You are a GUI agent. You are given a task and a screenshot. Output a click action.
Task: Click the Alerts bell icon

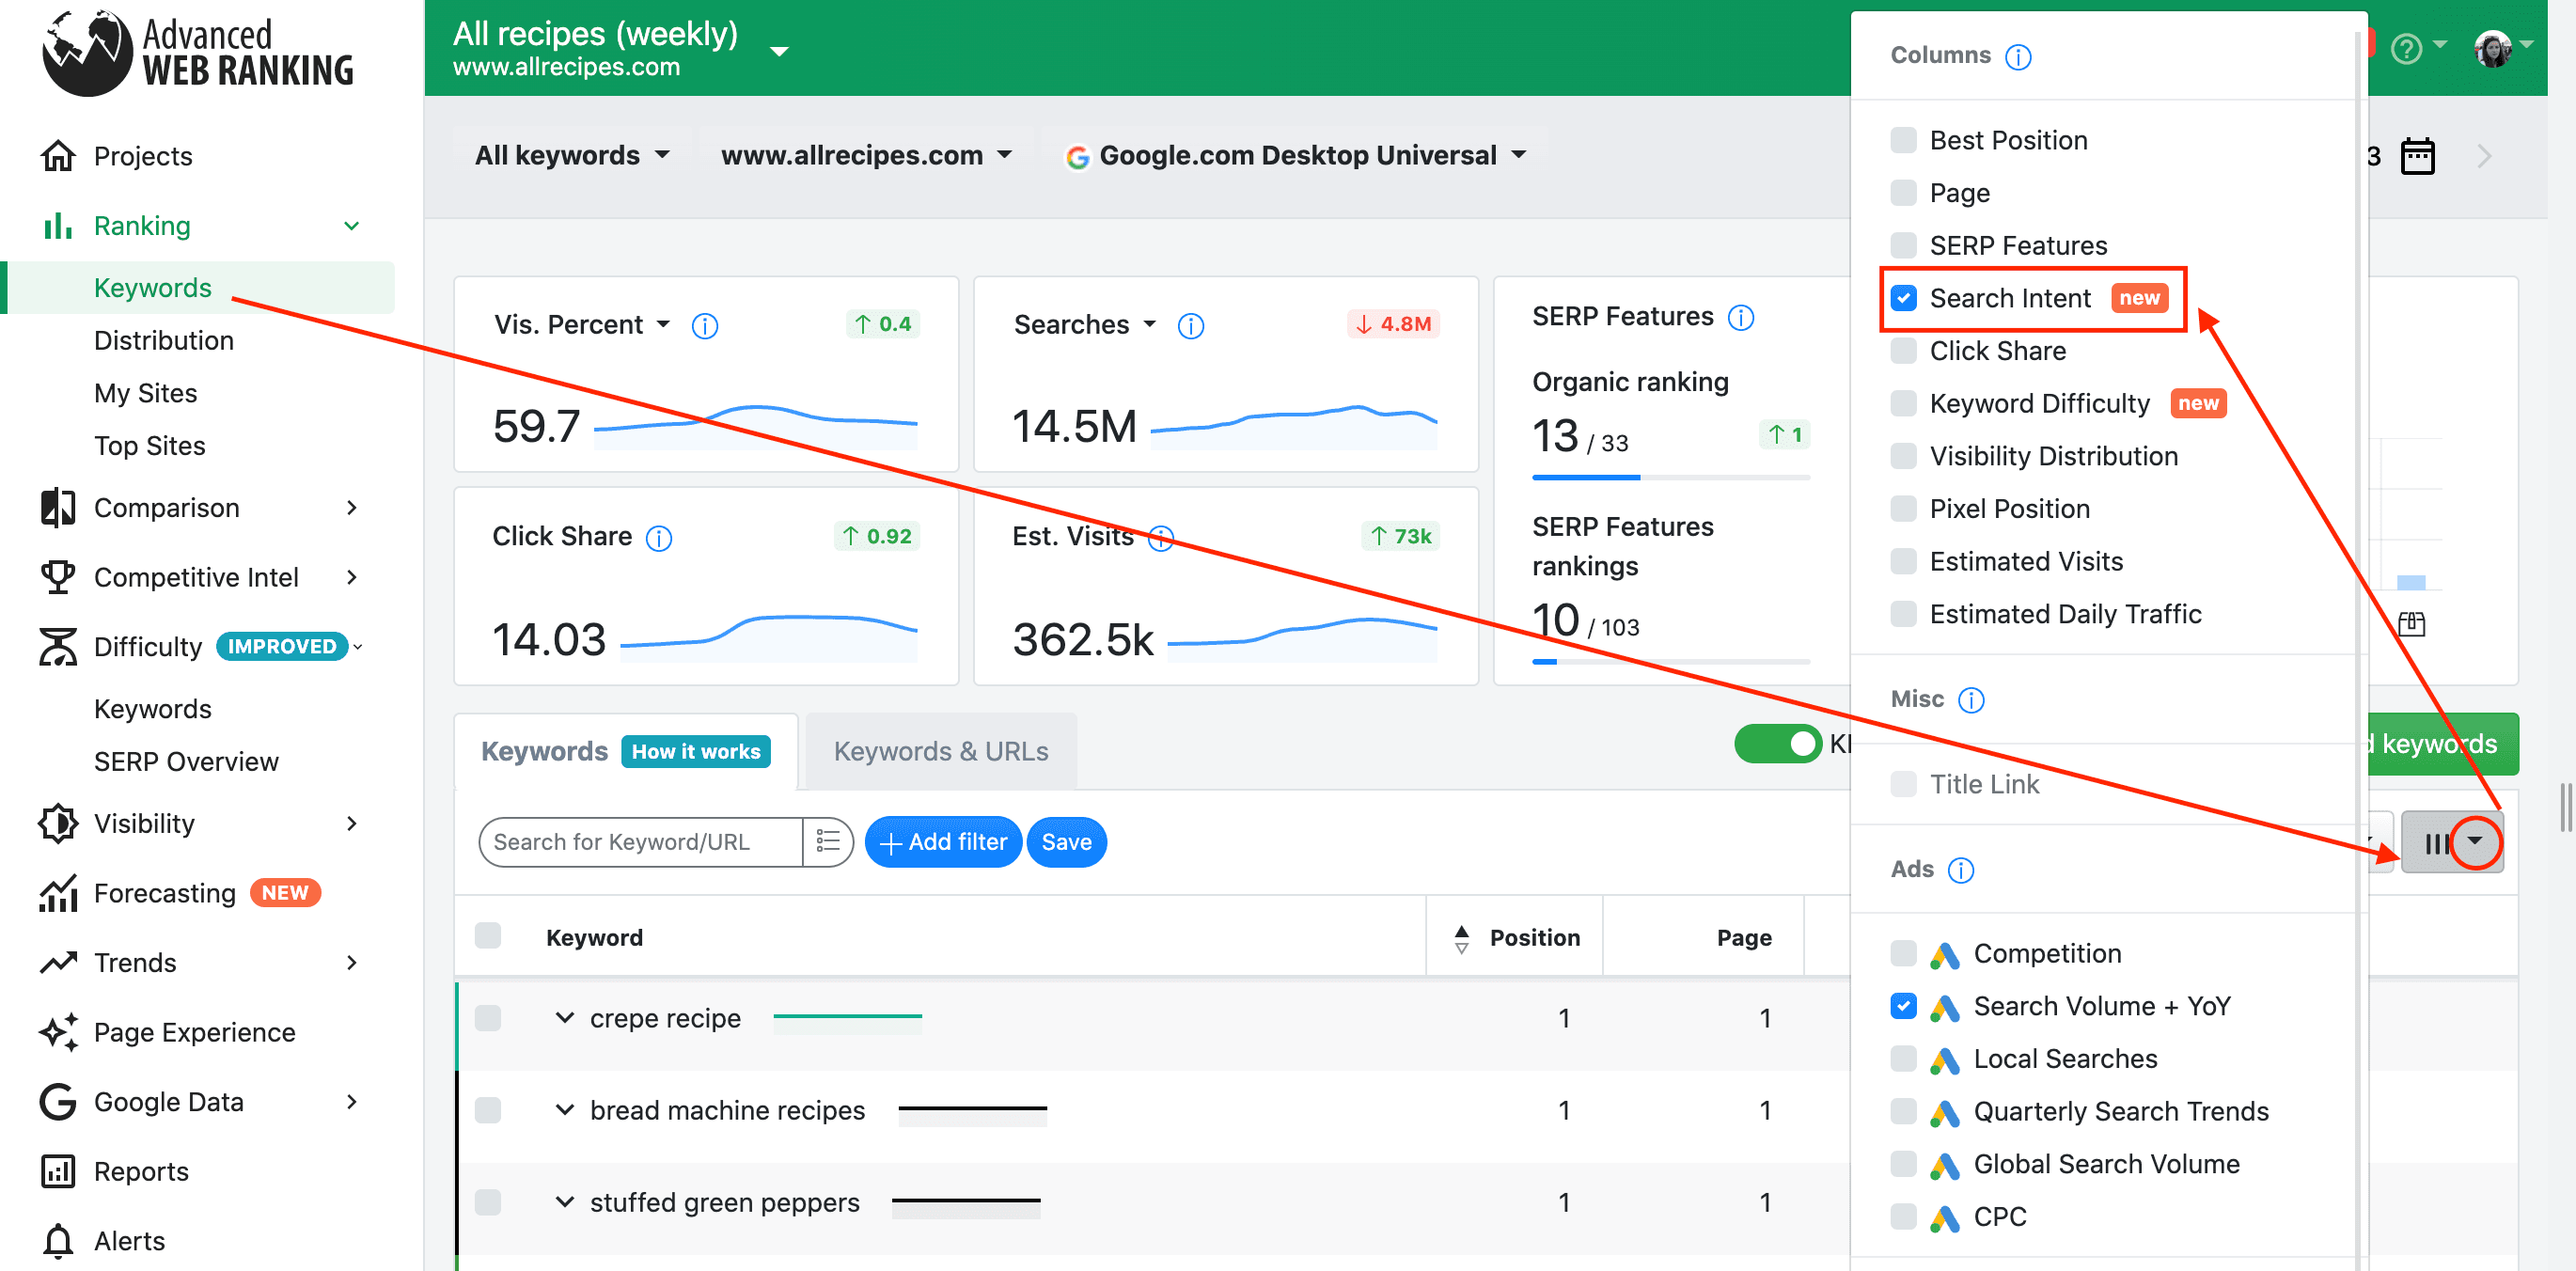click(58, 1241)
